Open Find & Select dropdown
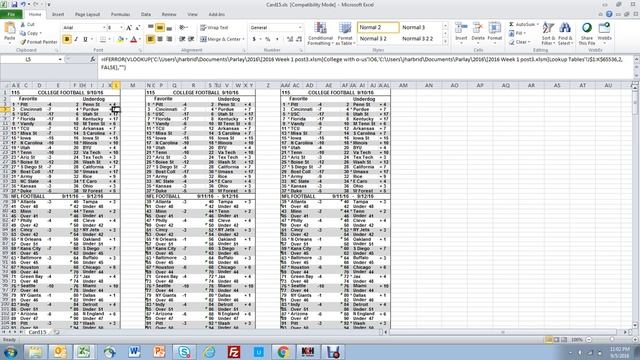The image size is (640, 360). (x=565, y=33)
